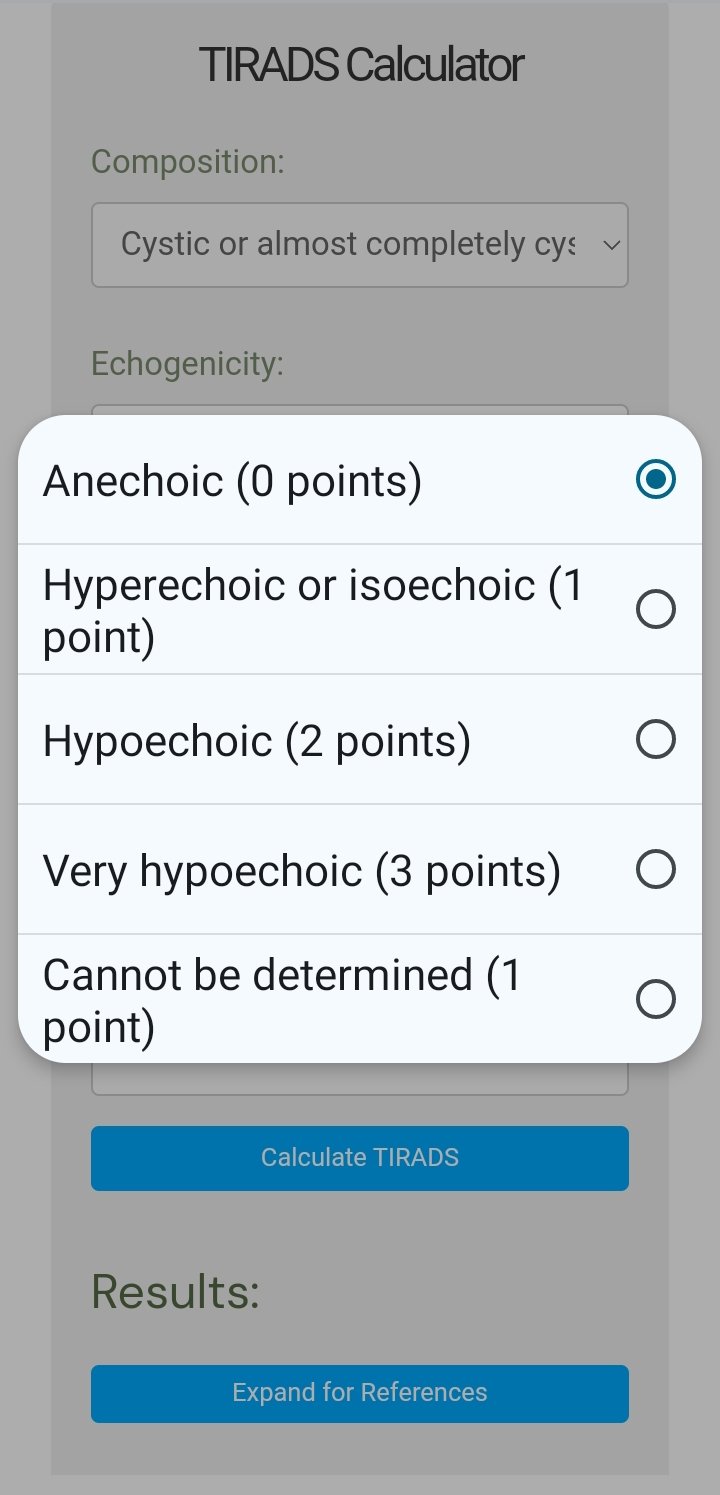Viewport: 720px width, 1495px height.
Task: Tap the 'Very hypoechoic (3 points)' text
Action: pos(301,871)
